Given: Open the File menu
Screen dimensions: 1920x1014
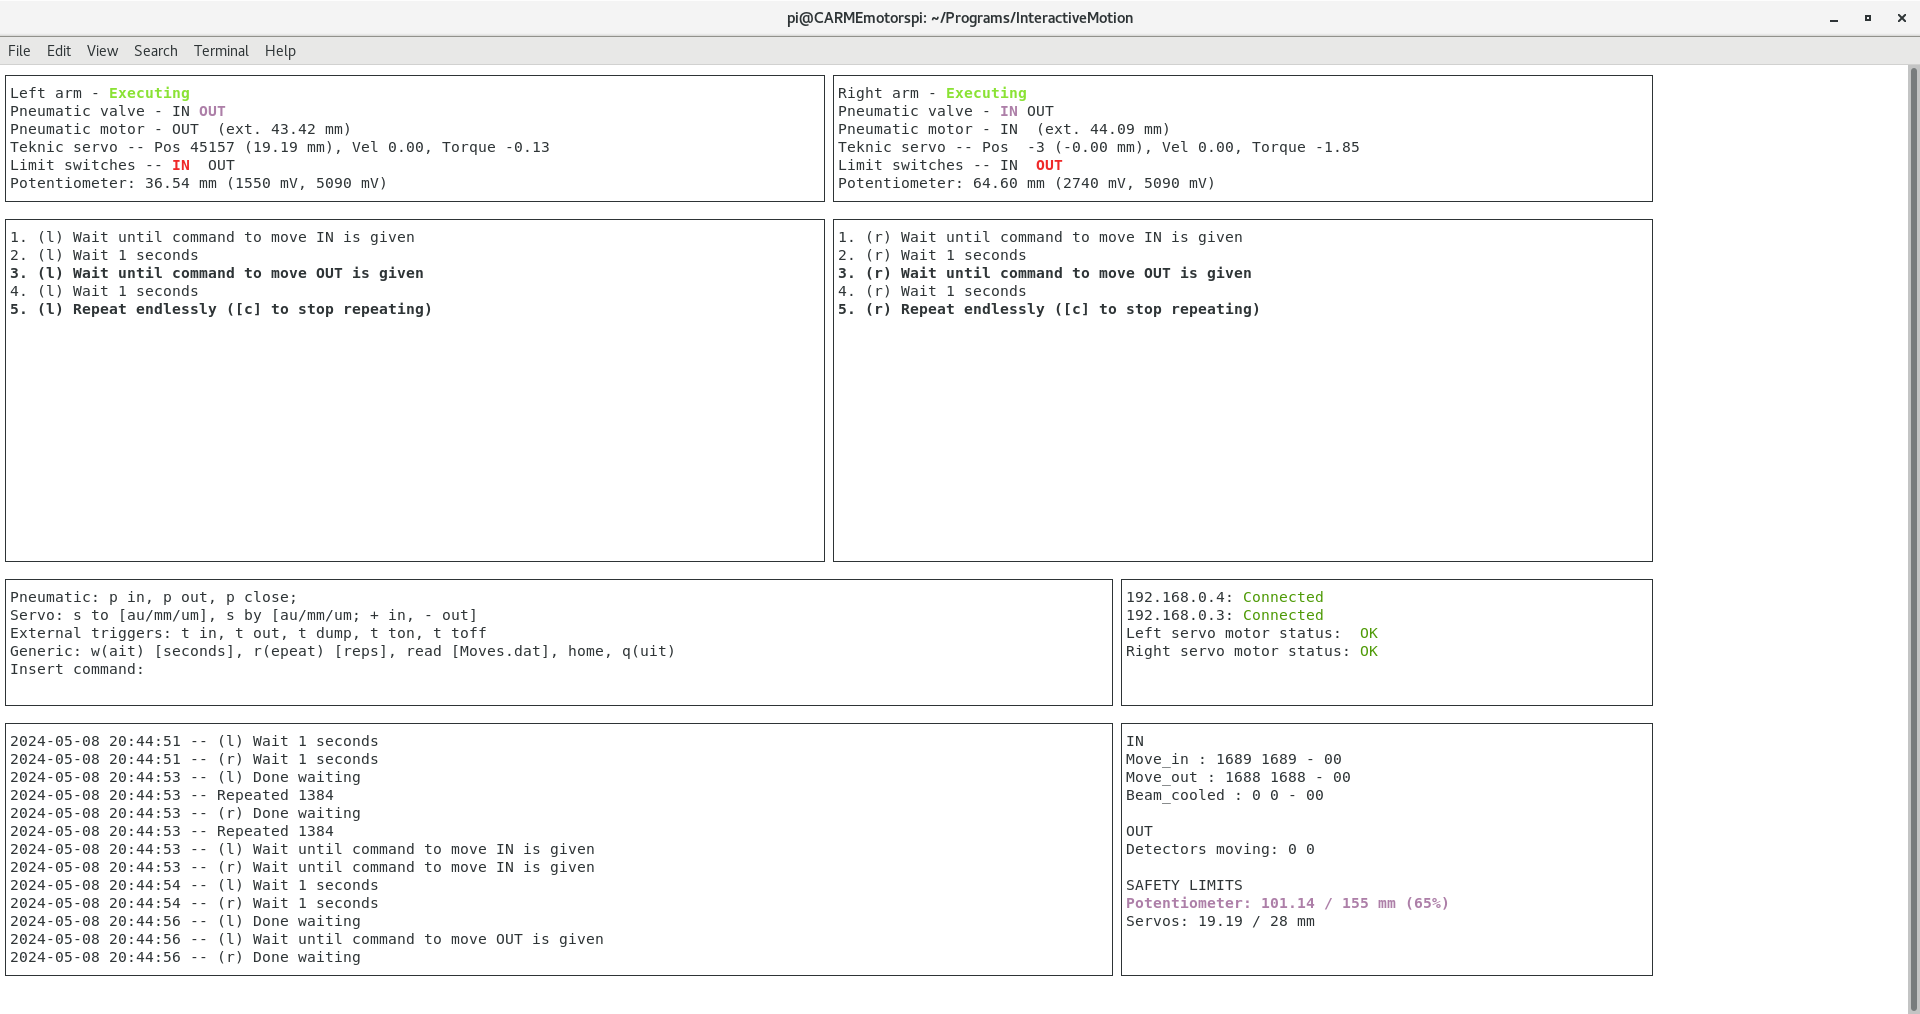Looking at the screenshot, I should coord(19,51).
